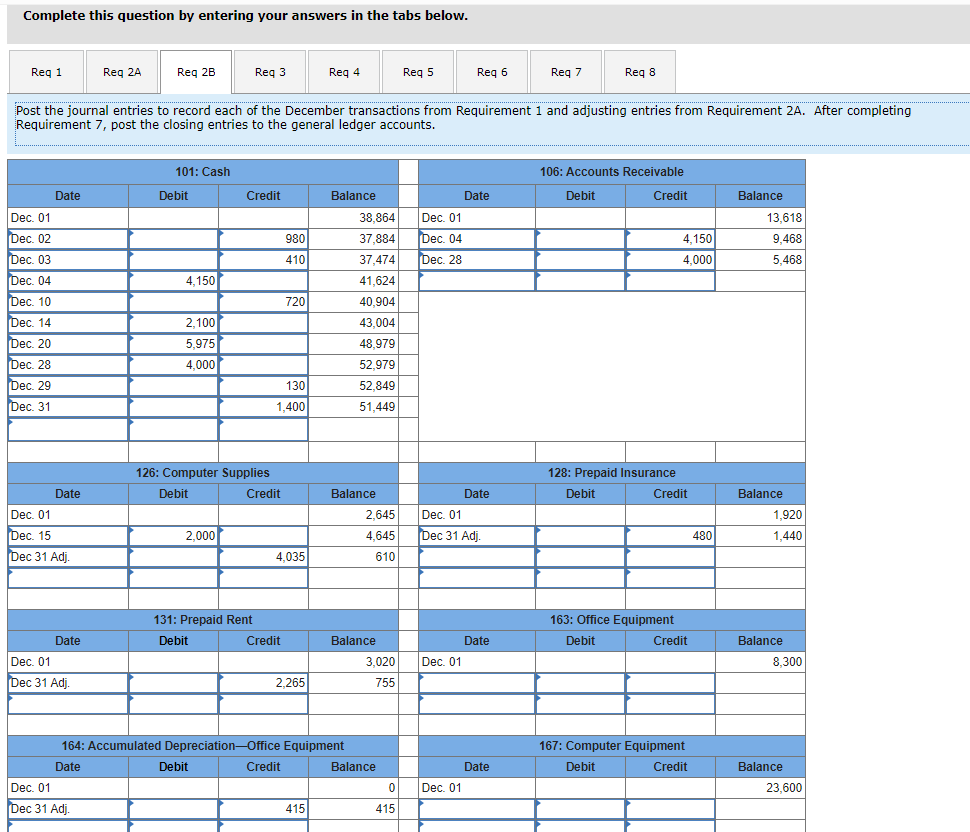Screen dimensions: 970x832
Task: Select the Req 5 tab
Action: [x=418, y=71]
